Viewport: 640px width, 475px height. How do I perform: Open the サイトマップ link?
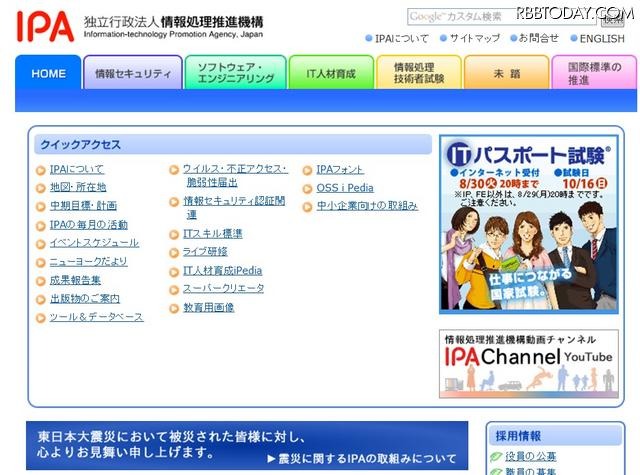(475, 38)
